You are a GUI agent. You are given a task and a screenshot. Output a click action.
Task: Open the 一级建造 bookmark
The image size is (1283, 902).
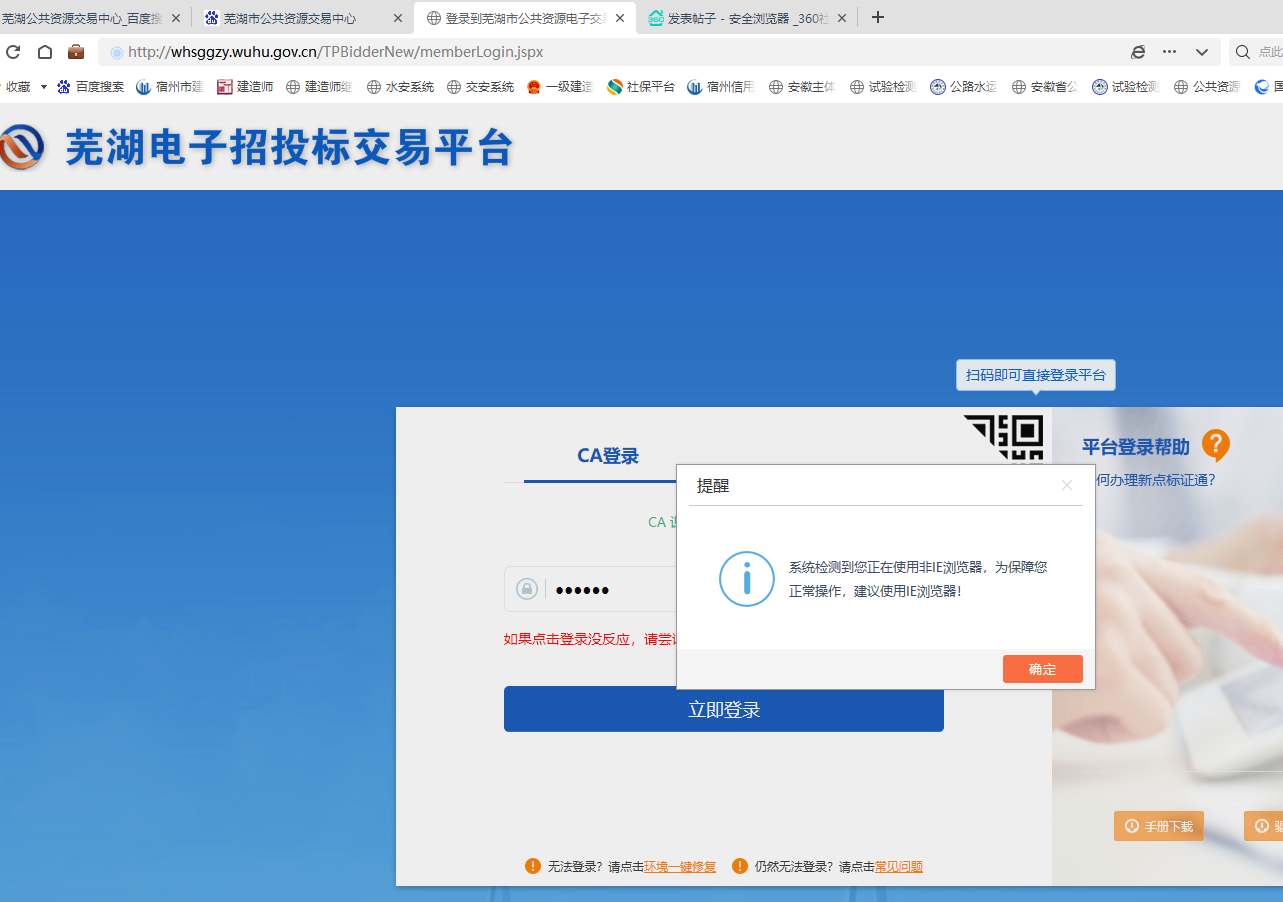point(560,87)
